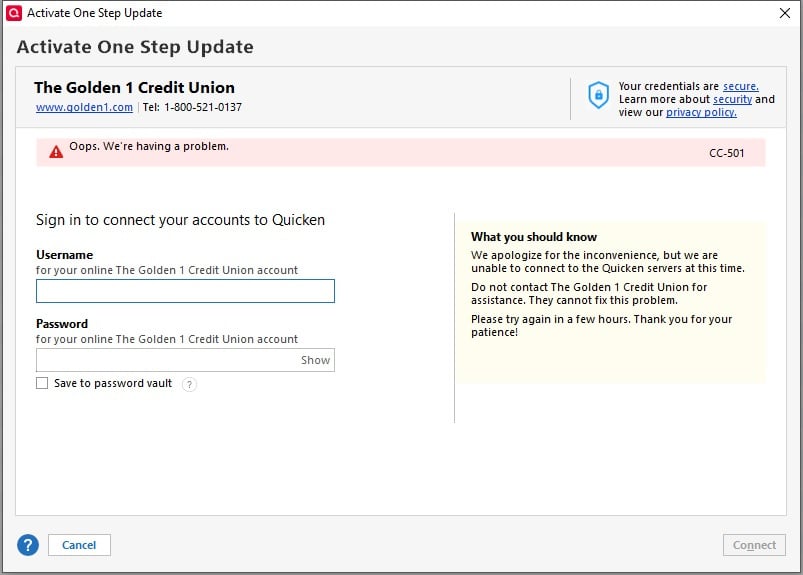Click 'The Golden 1 Credit Union' heading

134,88
